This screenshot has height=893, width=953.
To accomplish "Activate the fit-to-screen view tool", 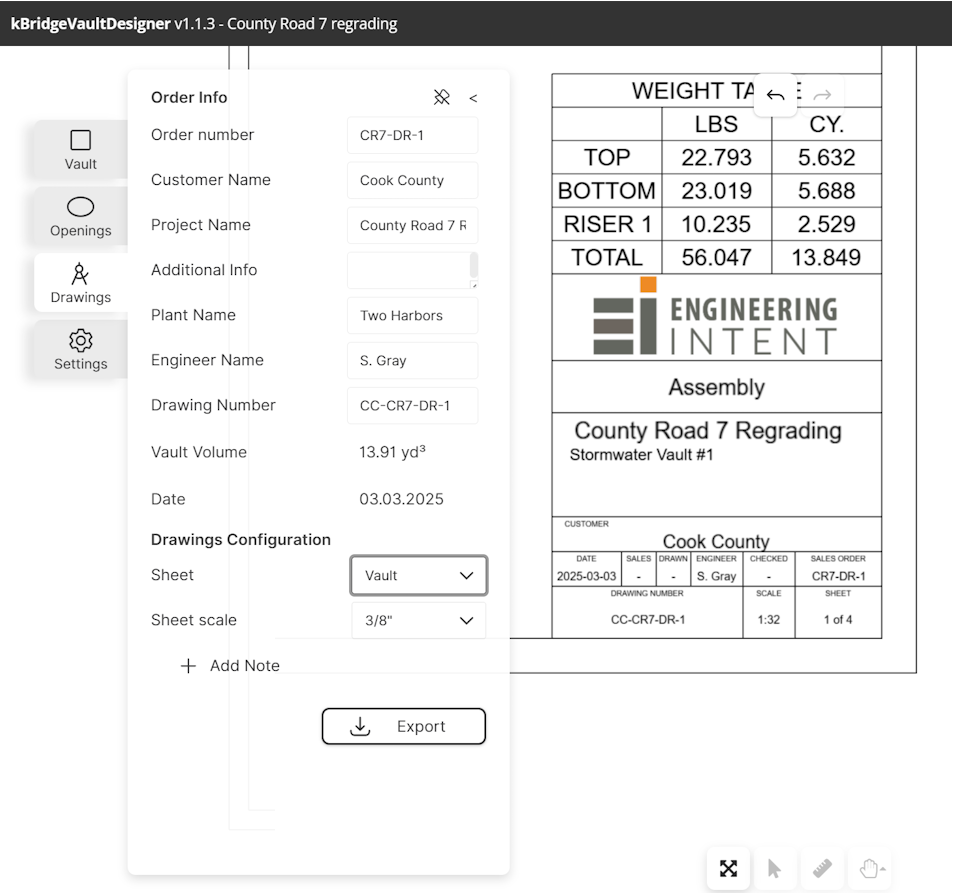I will point(728,868).
